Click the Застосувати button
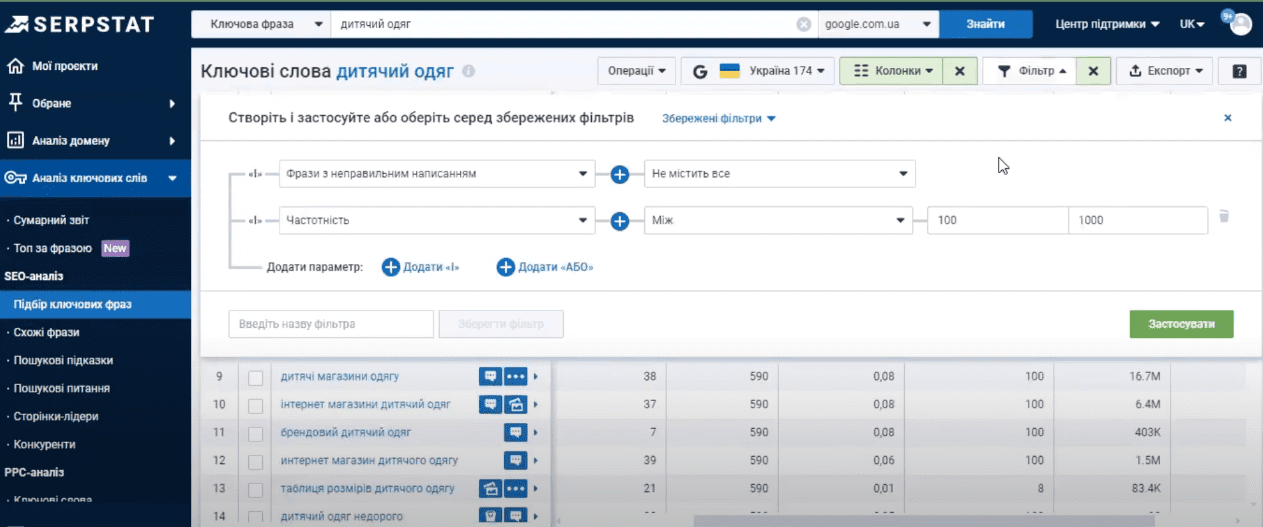 (x=1181, y=324)
